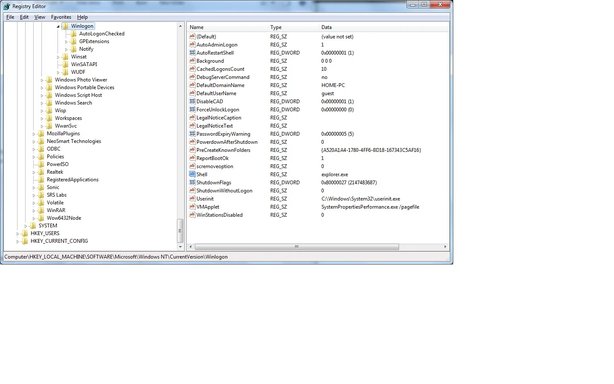Click the Windows Photo Viewer folder icon
The image size is (614, 384).
coord(49,80)
